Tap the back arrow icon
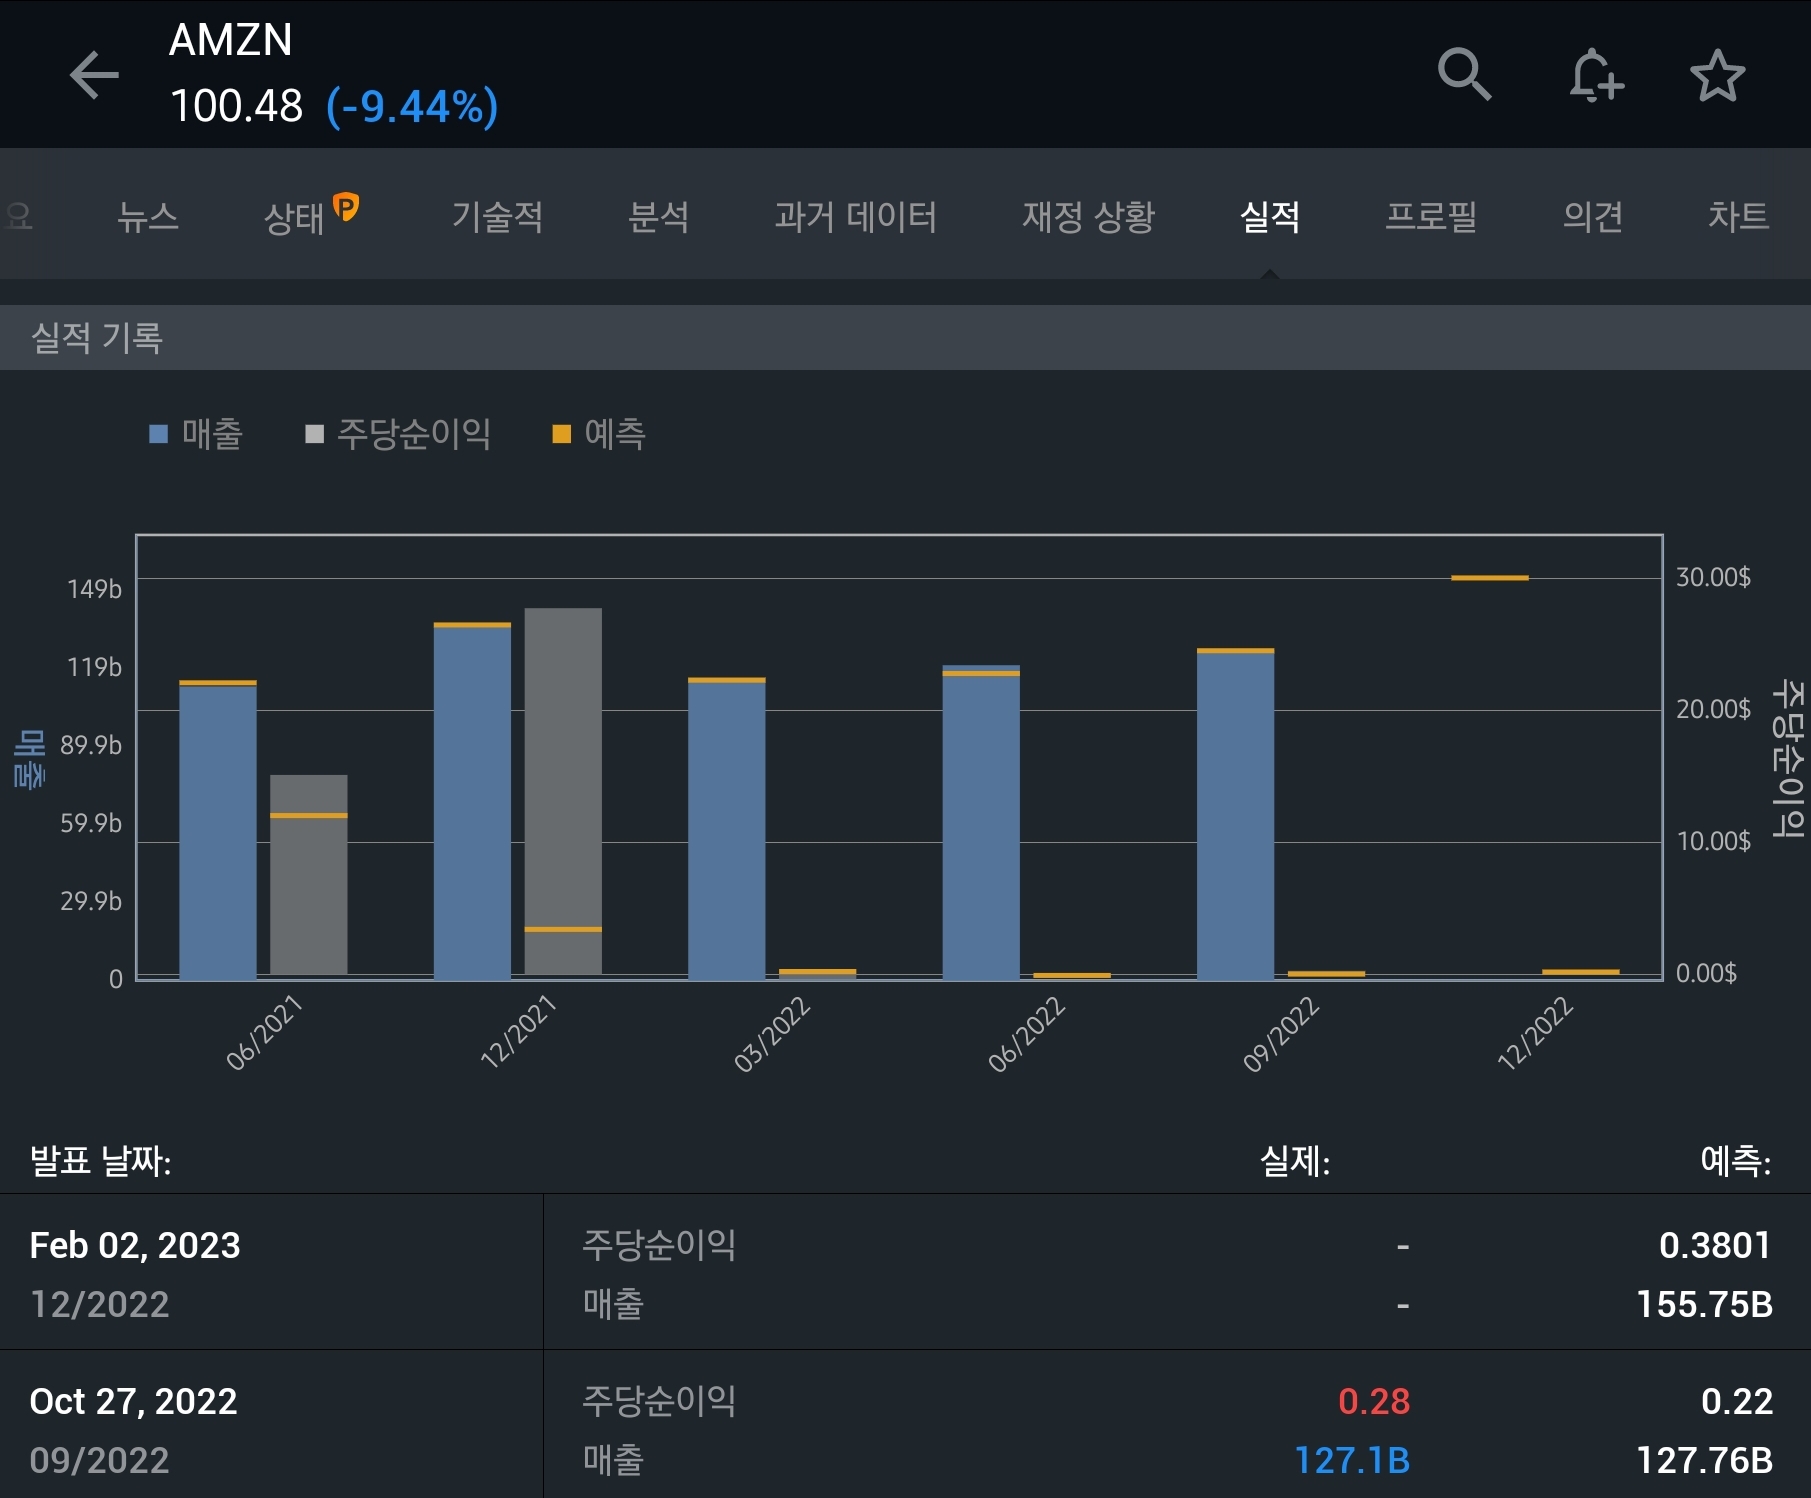 click(x=94, y=75)
